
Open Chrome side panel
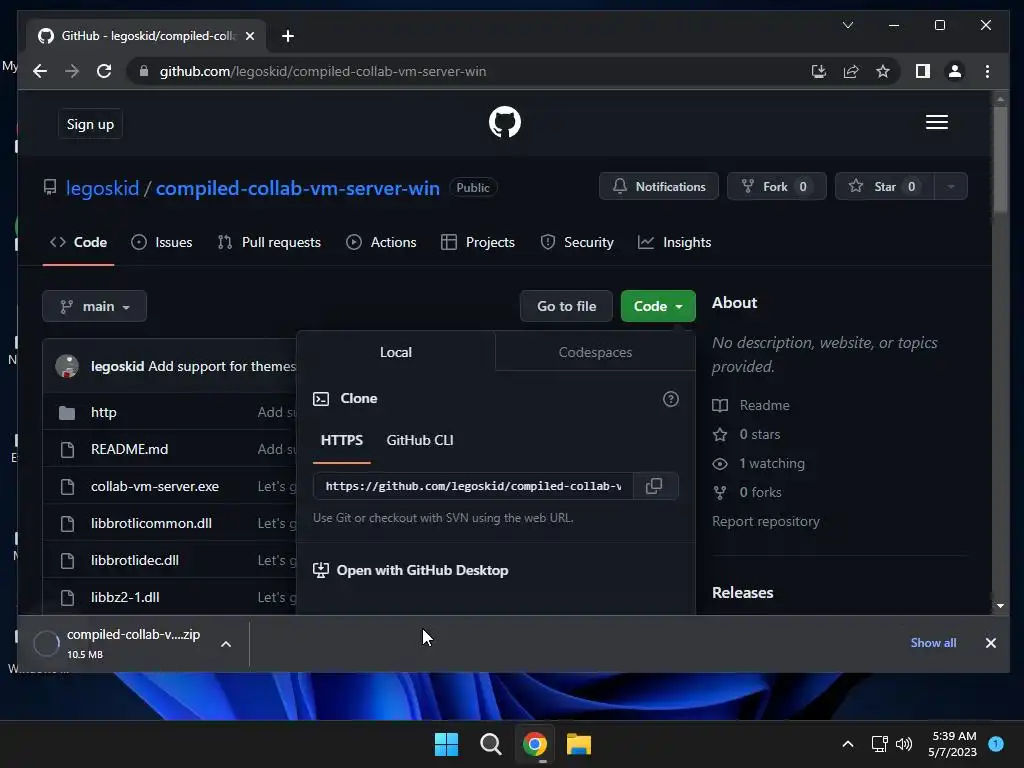[x=922, y=71]
